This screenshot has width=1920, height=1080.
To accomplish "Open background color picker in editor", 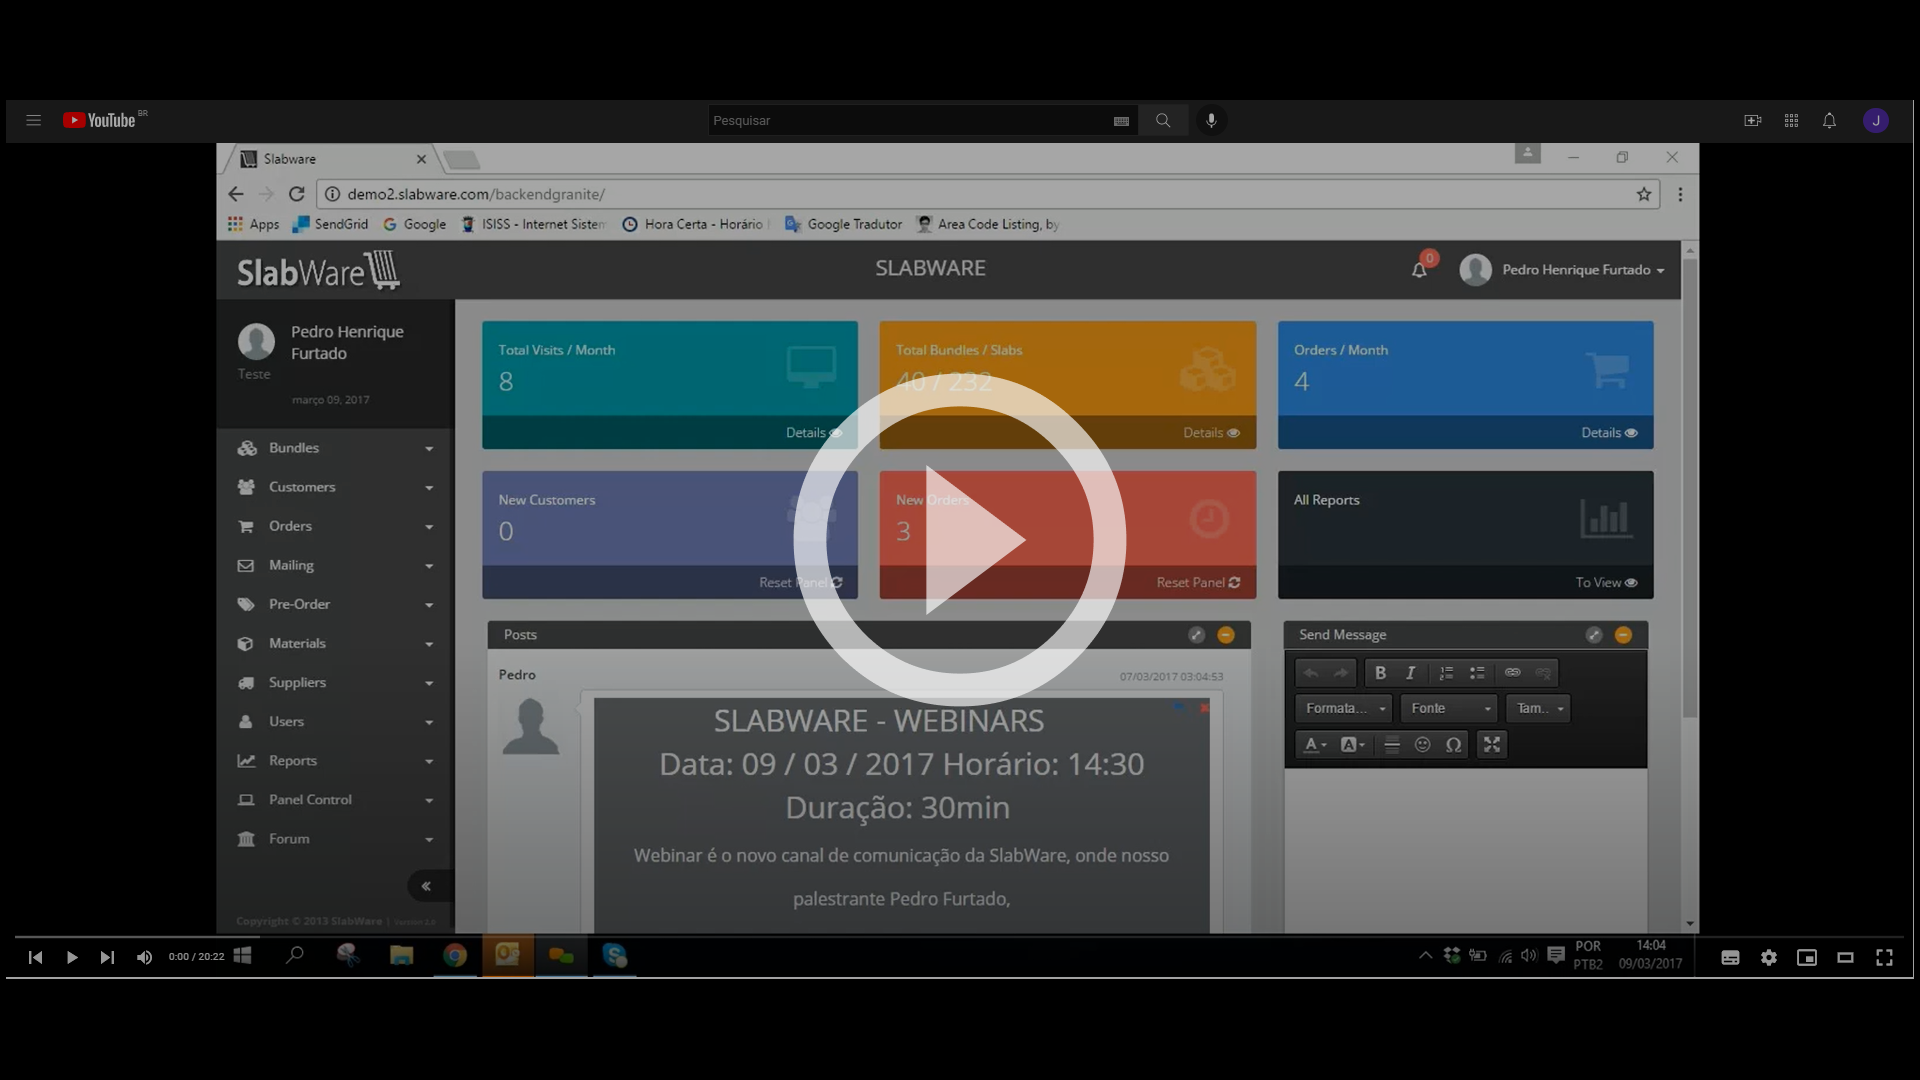I will click(1352, 745).
